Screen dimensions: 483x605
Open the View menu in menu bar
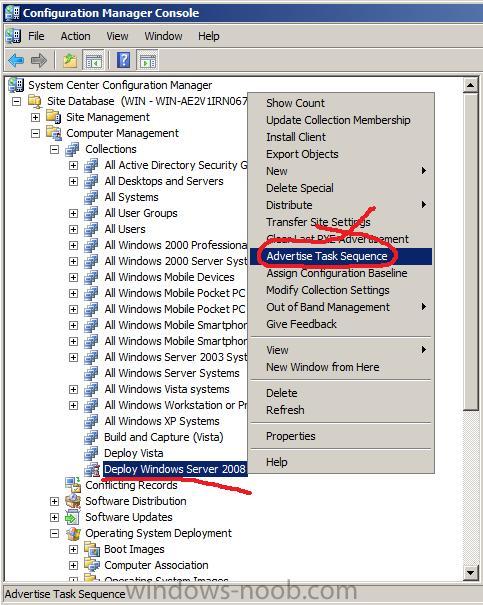point(117,36)
